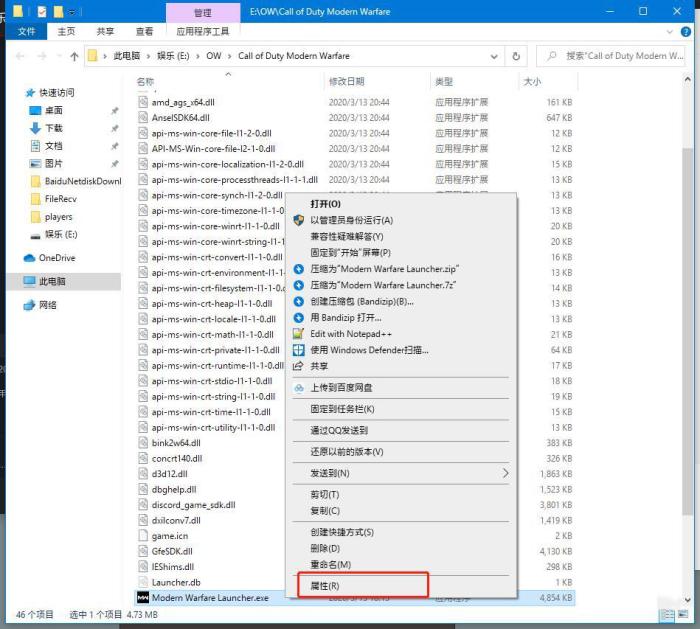Click the 桌面 desktop icon in quick access
700x629 pixels.
(35, 111)
